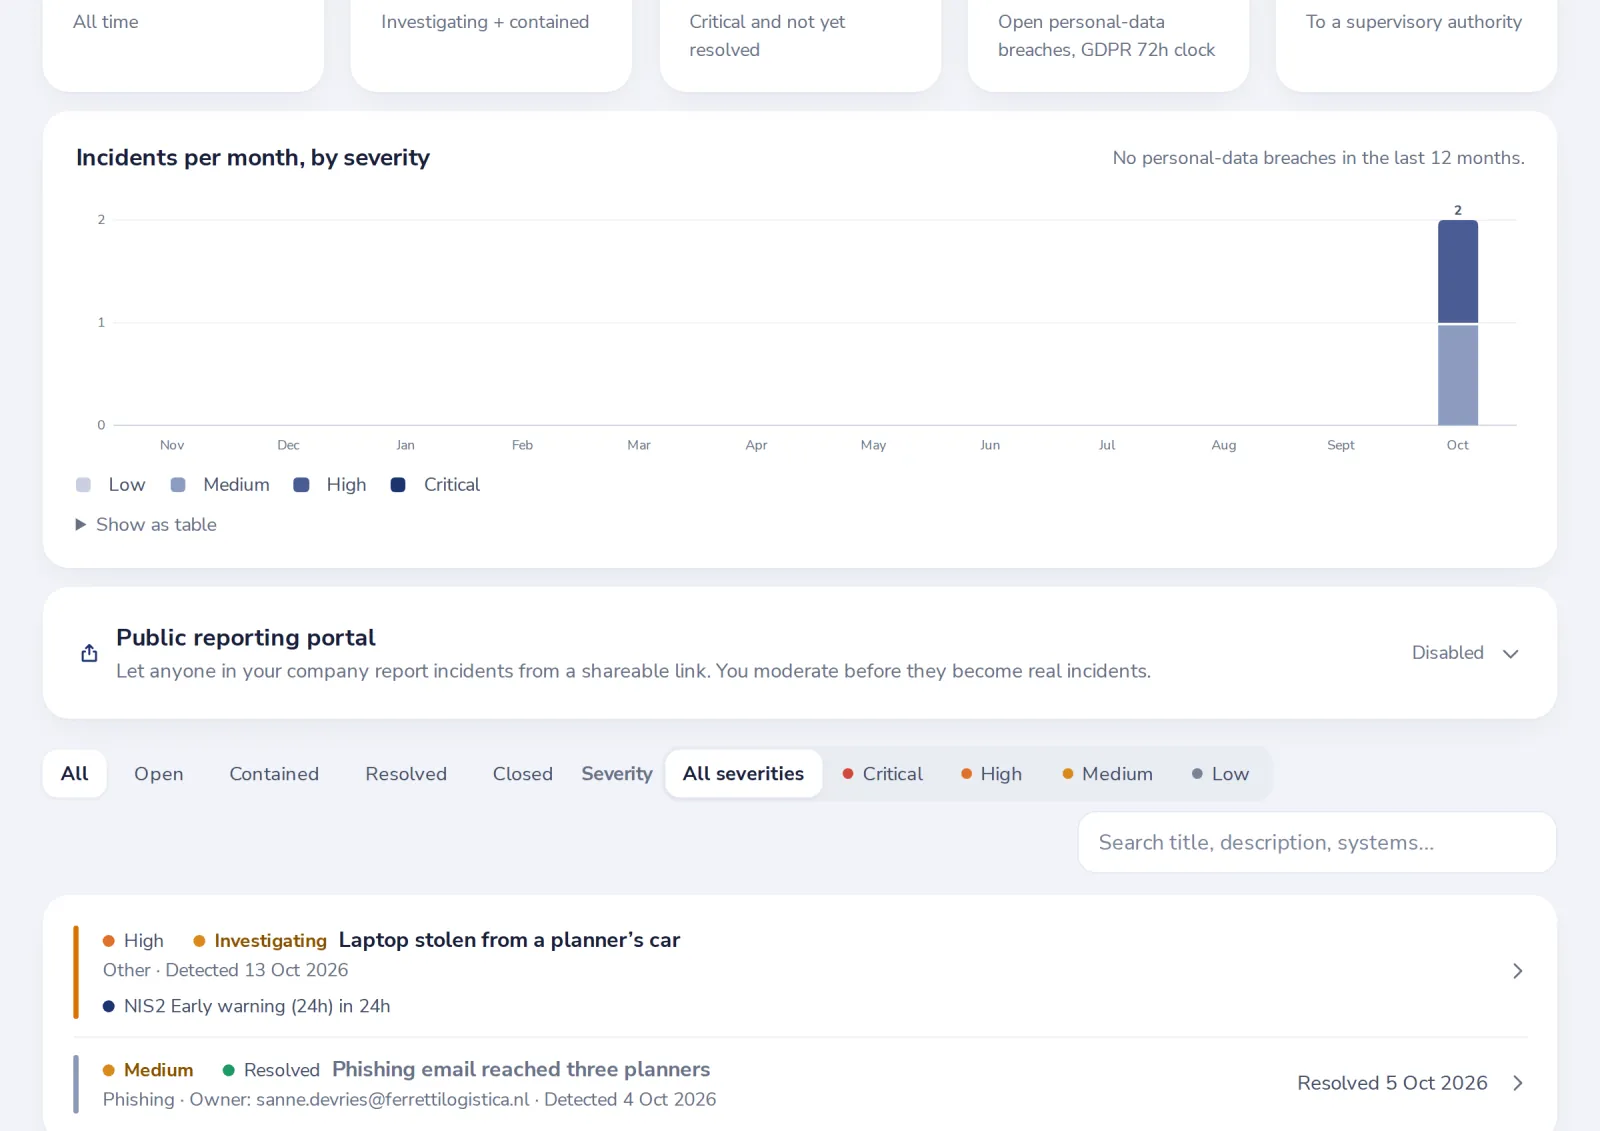The width and height of the screenshot is (1600, 1131).
Task: Click the October High severity bar segment
Action: pyautogui.click(x=1458, y=272)
